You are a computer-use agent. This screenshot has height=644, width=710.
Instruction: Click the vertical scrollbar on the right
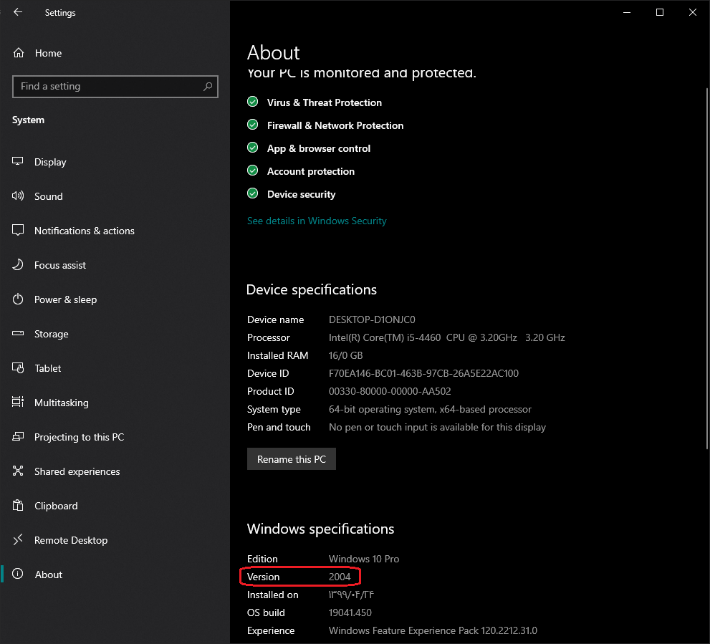pos(707,267)
